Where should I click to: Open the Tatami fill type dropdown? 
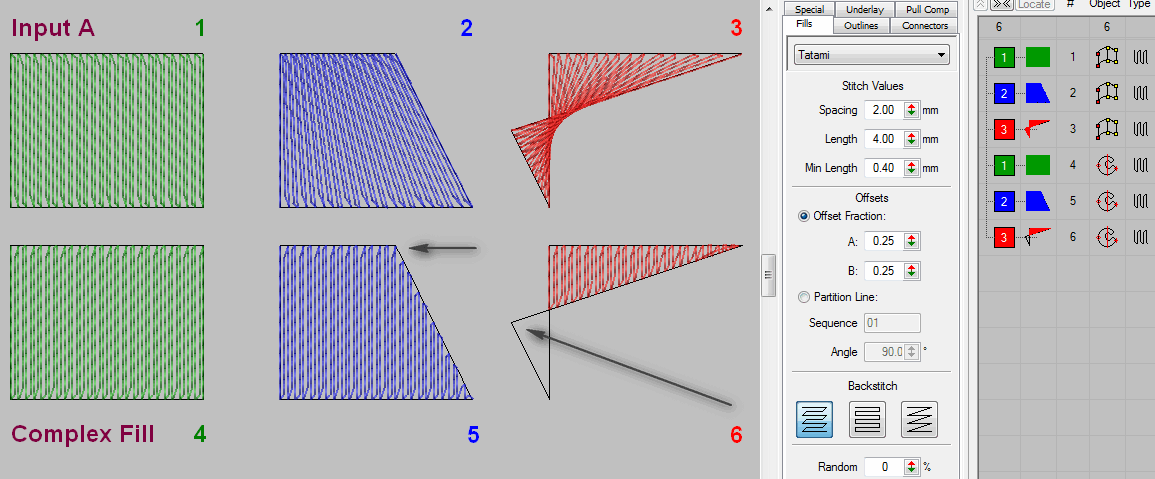tap(872, 55)
